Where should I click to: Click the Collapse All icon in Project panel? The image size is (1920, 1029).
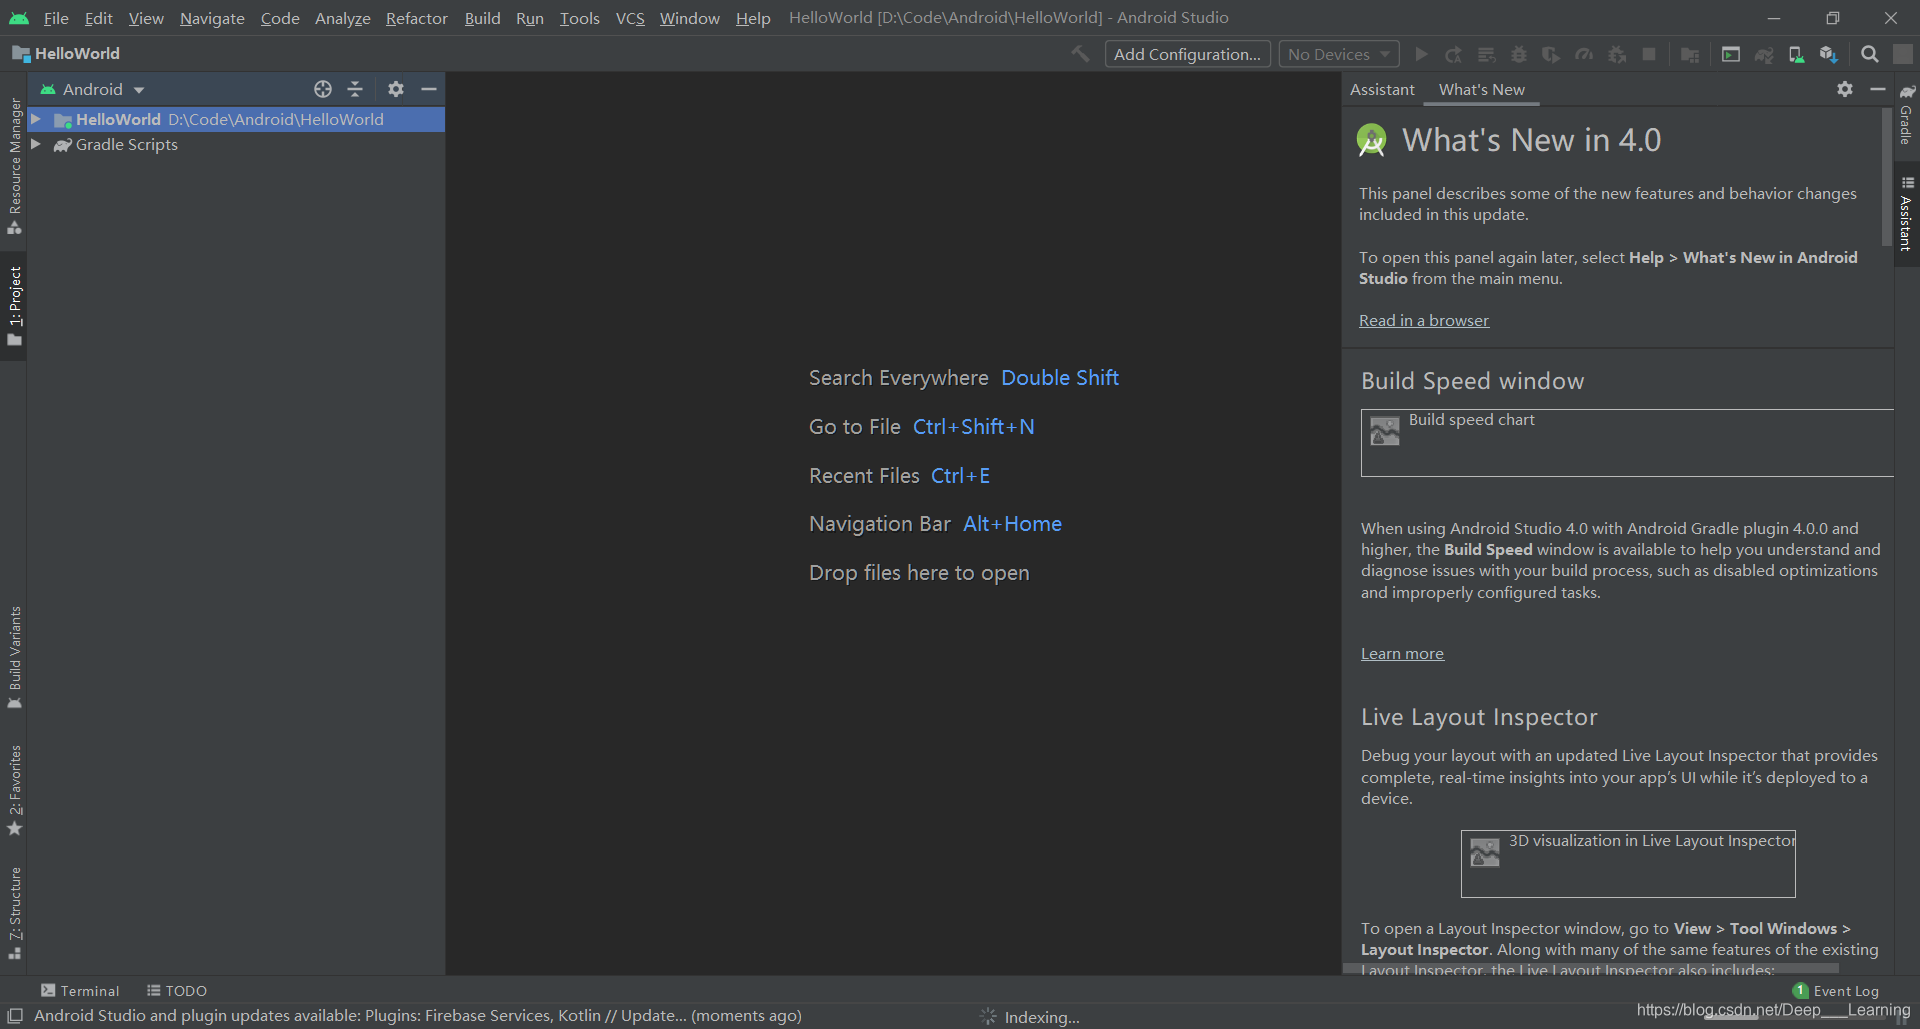pyautogui.click(x=355, y=89)
